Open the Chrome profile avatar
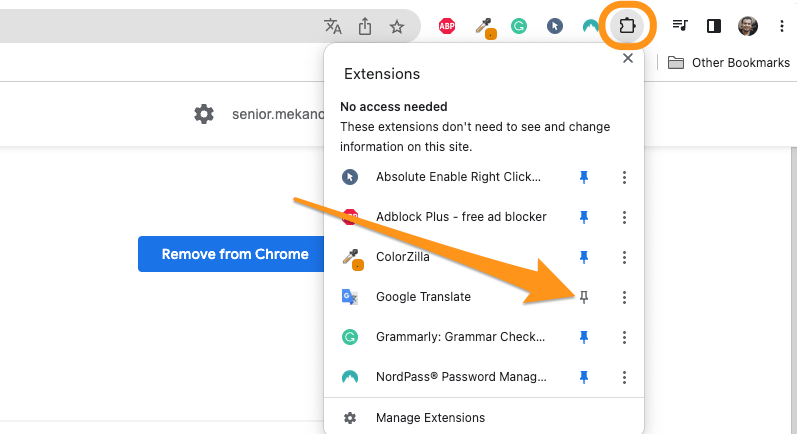Viewport: 797px width, 434px height. coord(748,26)
